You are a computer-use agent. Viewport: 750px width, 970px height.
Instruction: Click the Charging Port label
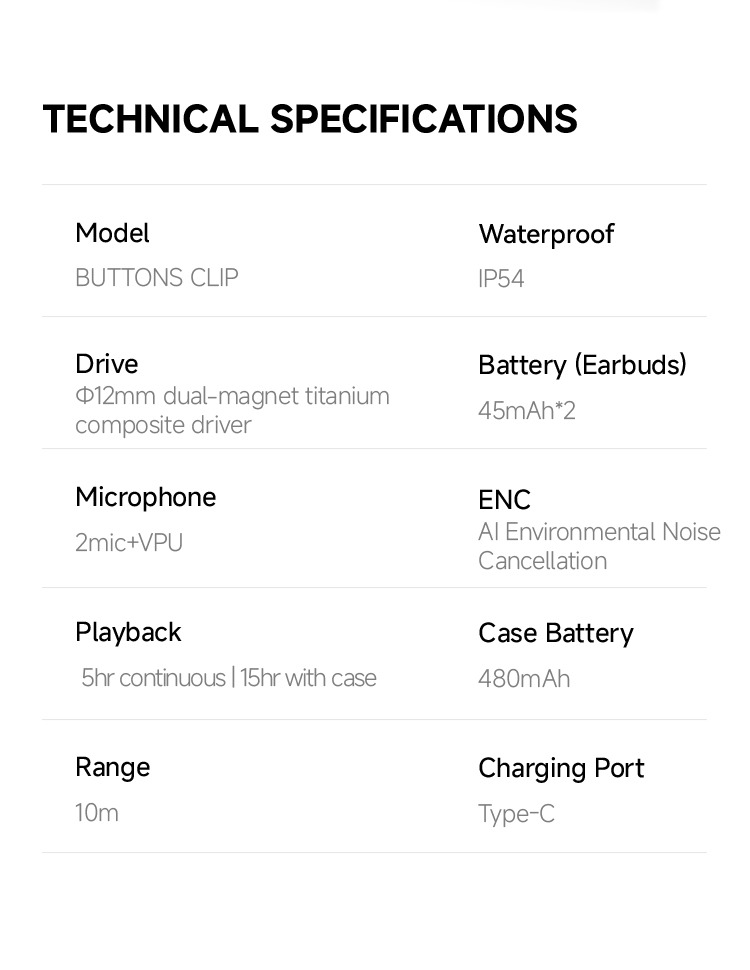coord(561,768)
